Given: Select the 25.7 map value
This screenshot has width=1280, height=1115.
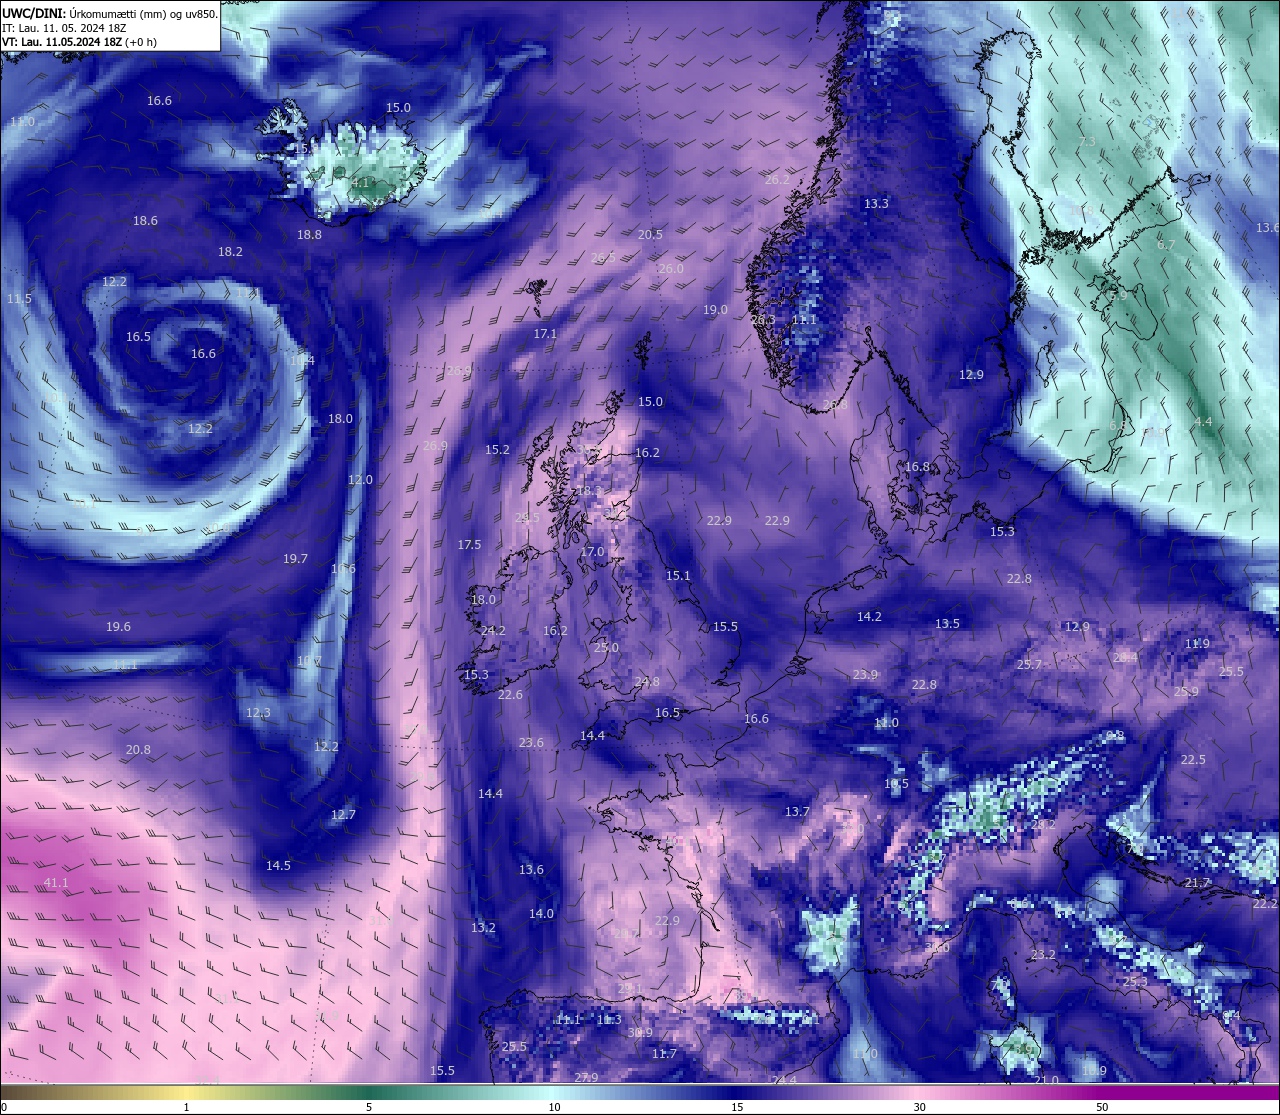Looking at the screenshot, I should 1029,665.
